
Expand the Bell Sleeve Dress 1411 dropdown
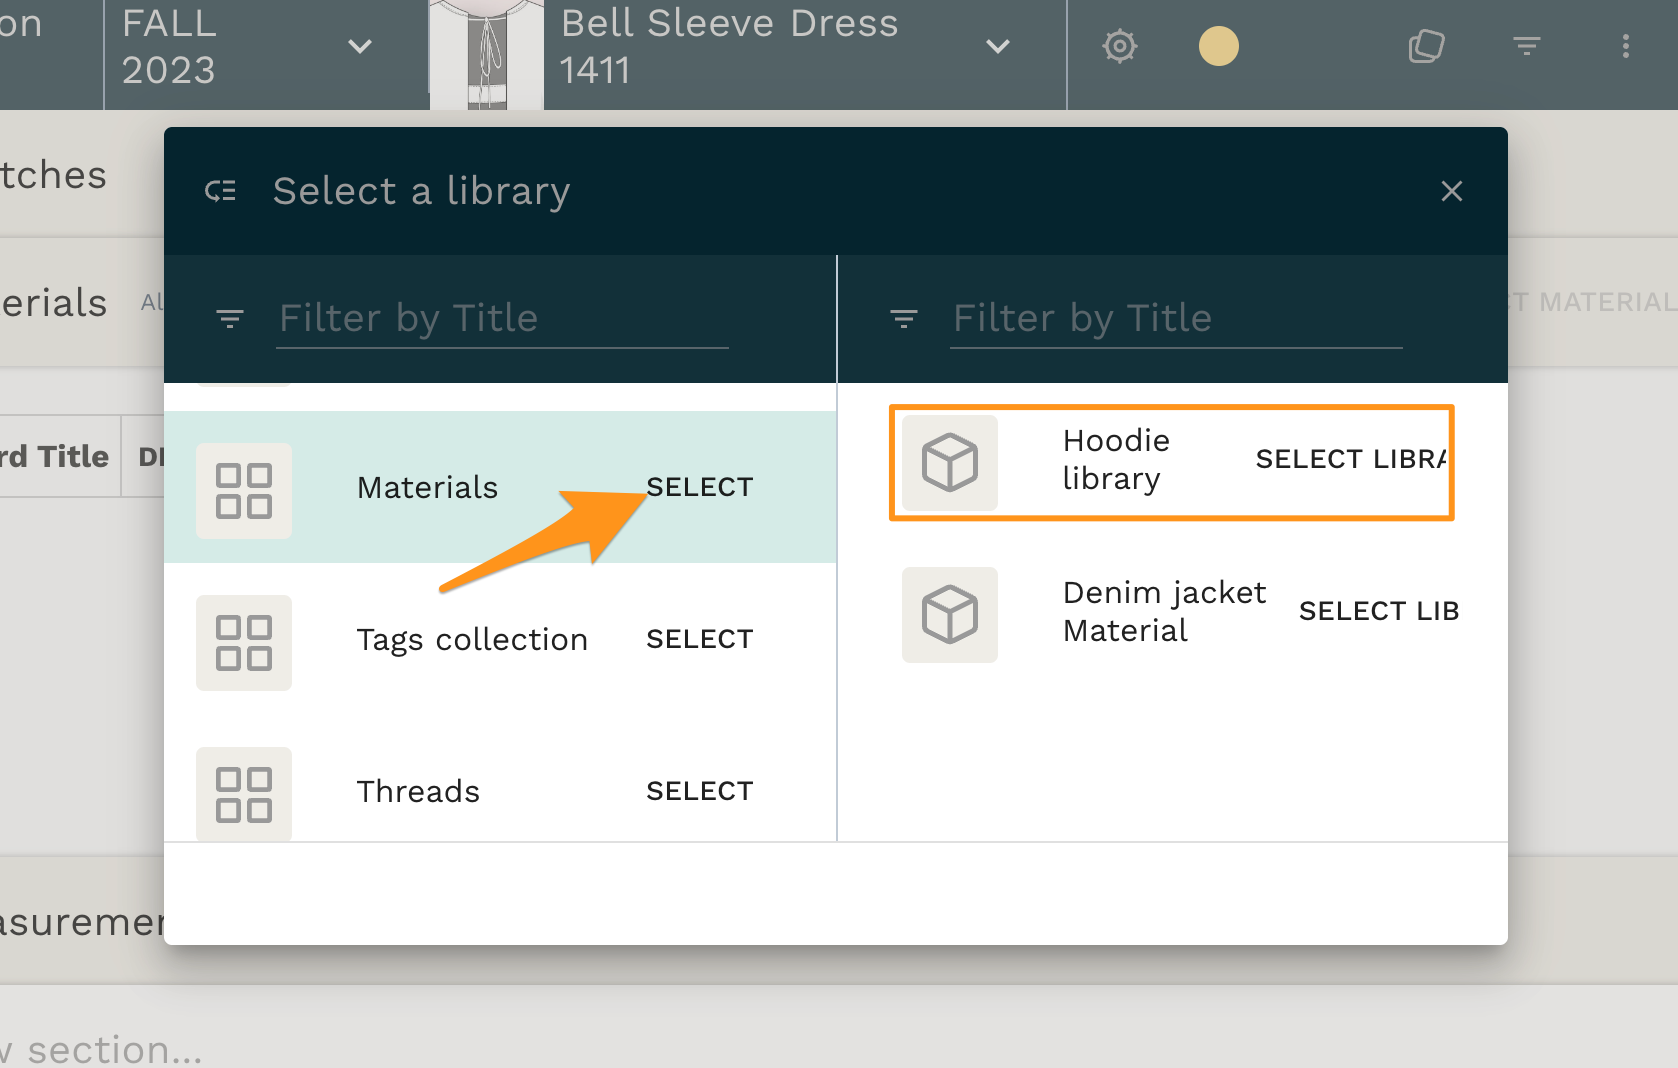(997, 46)
